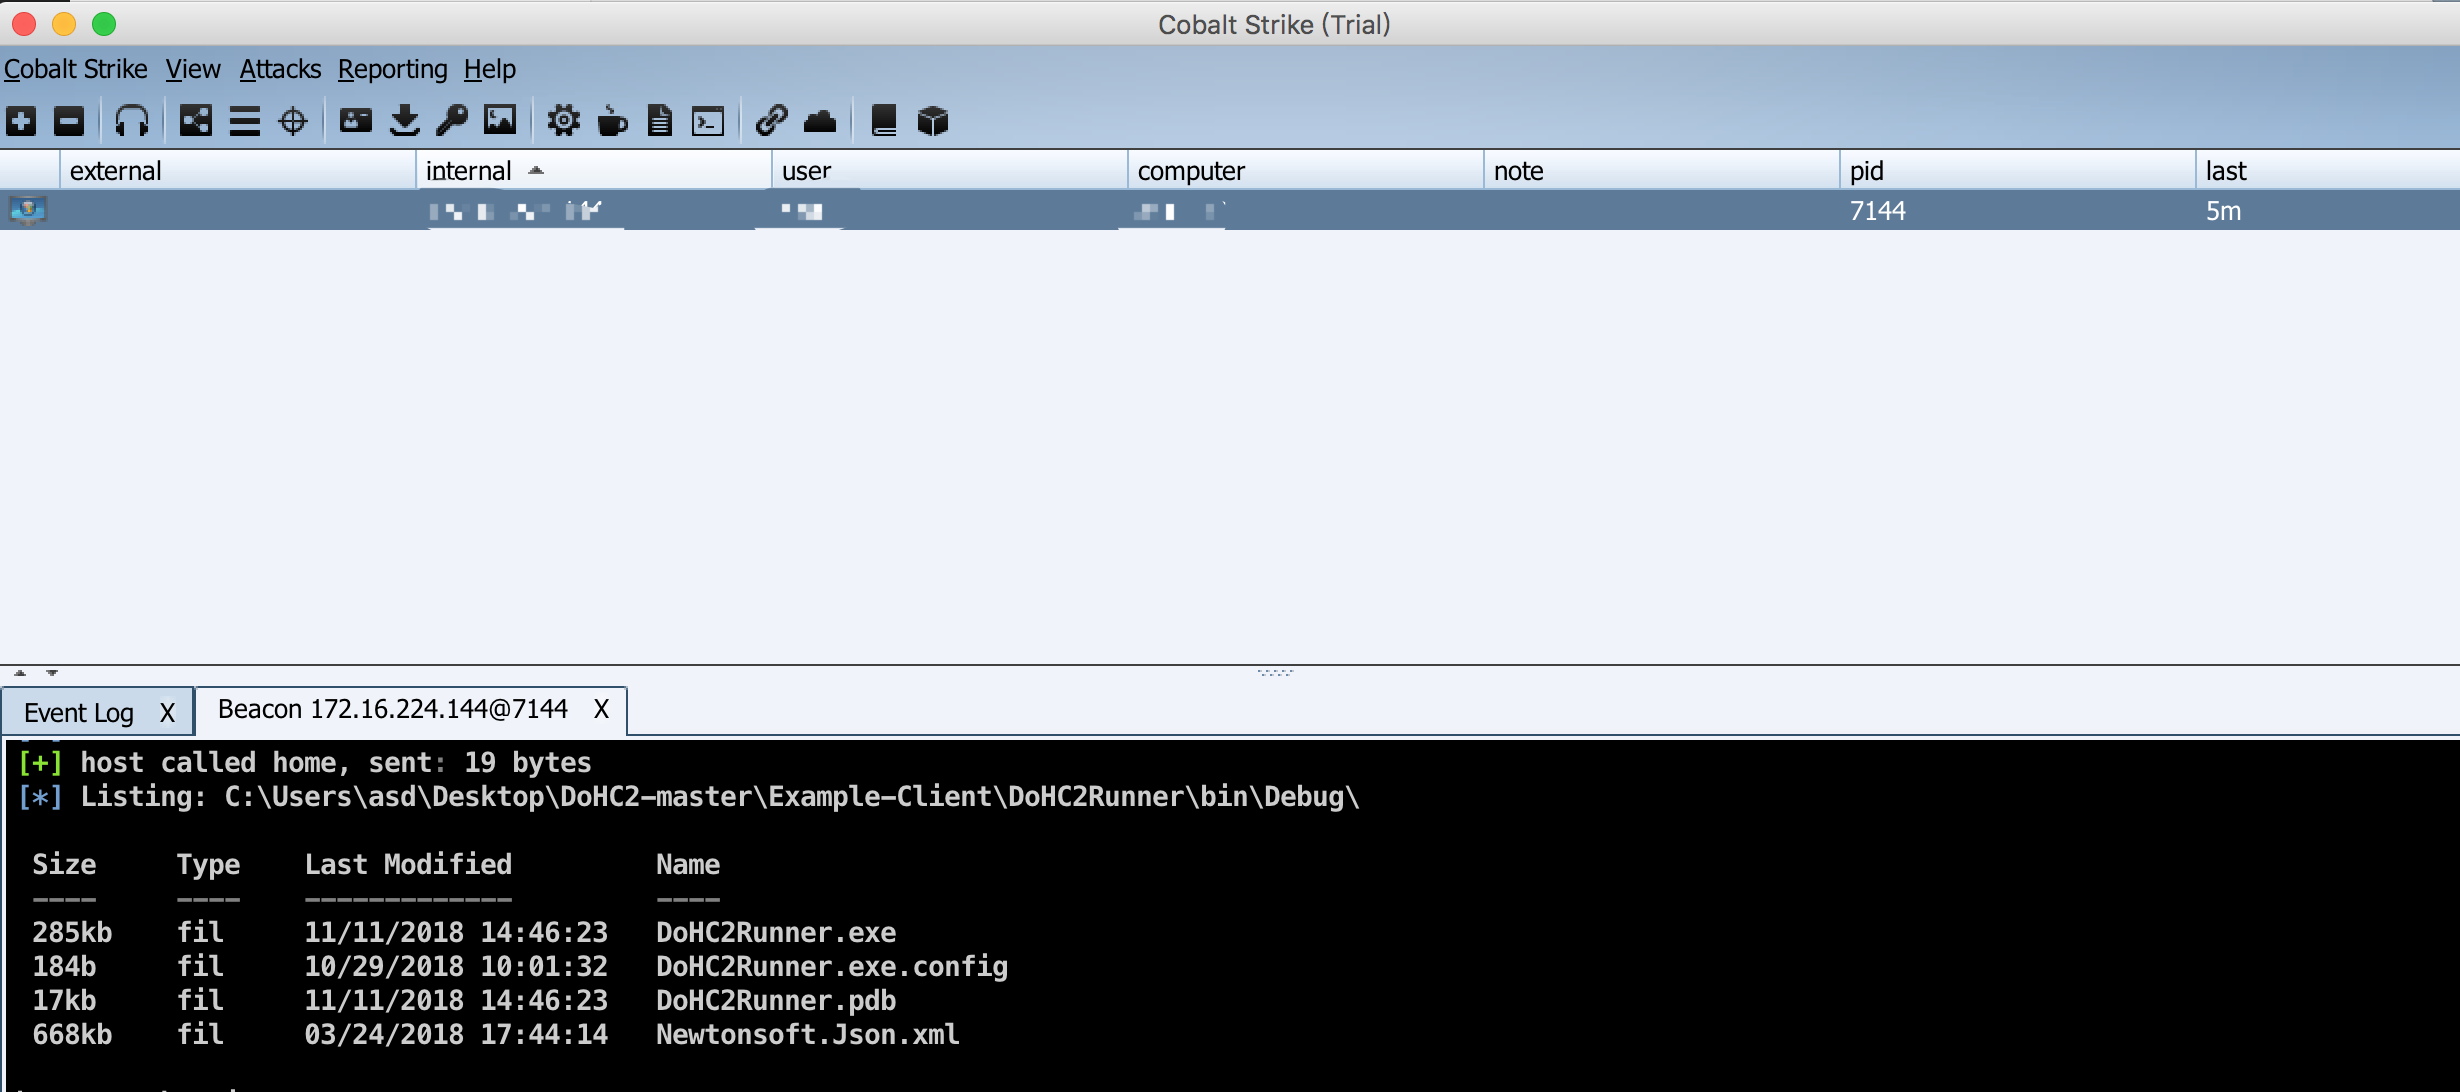Open the credentials view icon
Viewport: 2460px width, 1092px height.
(355, 120)
